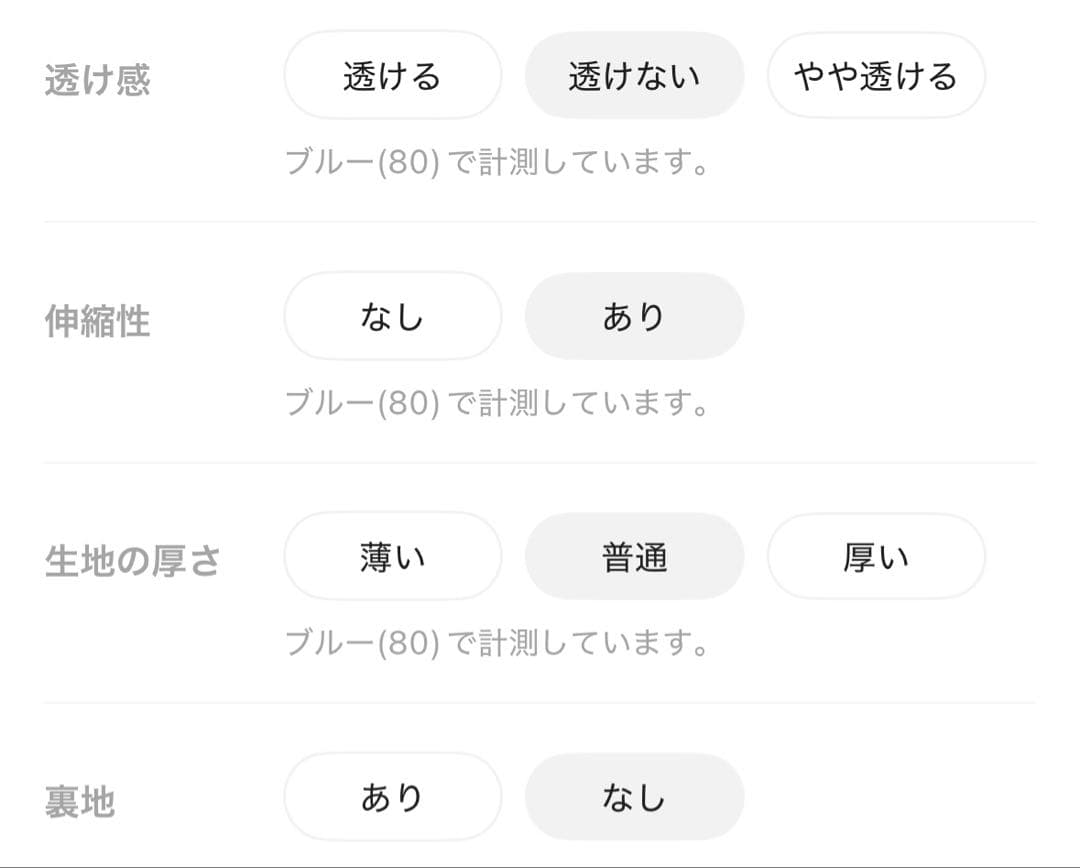Click the 透け感 row label
This screenshot has width=1080, height=868.
(97, 79)
